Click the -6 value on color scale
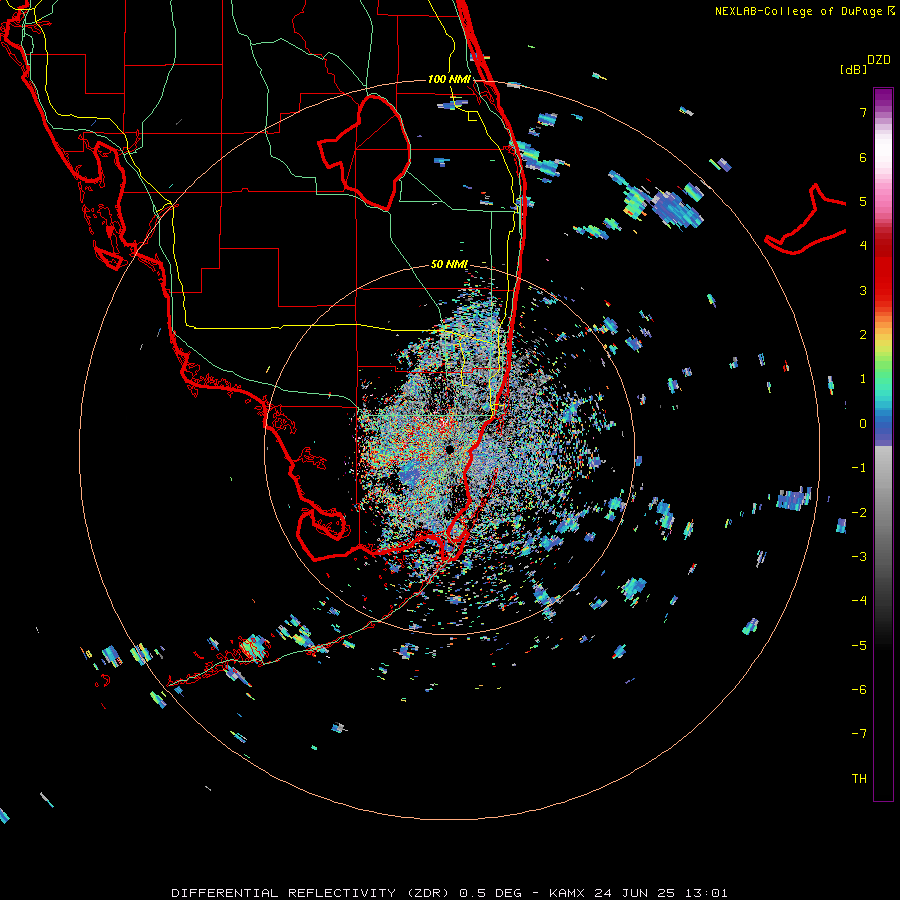Screen dimensions: 900x900 [x=859, y=689]
